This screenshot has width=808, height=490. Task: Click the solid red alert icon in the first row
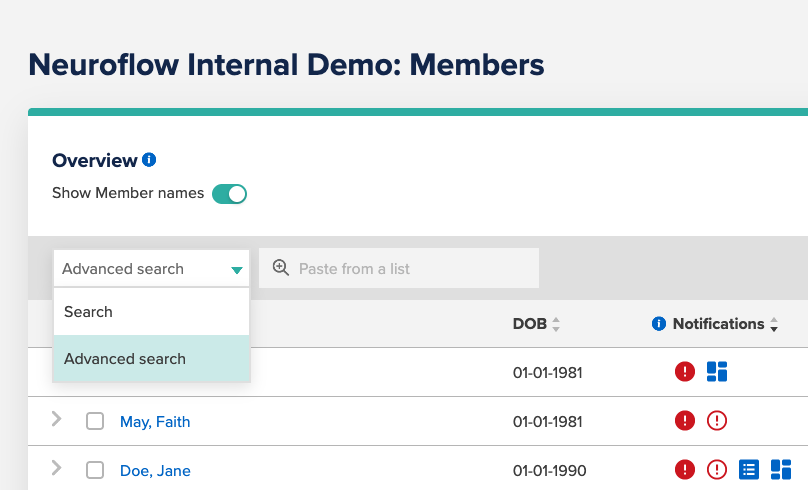pyautogui.click(x=685, y=371)
